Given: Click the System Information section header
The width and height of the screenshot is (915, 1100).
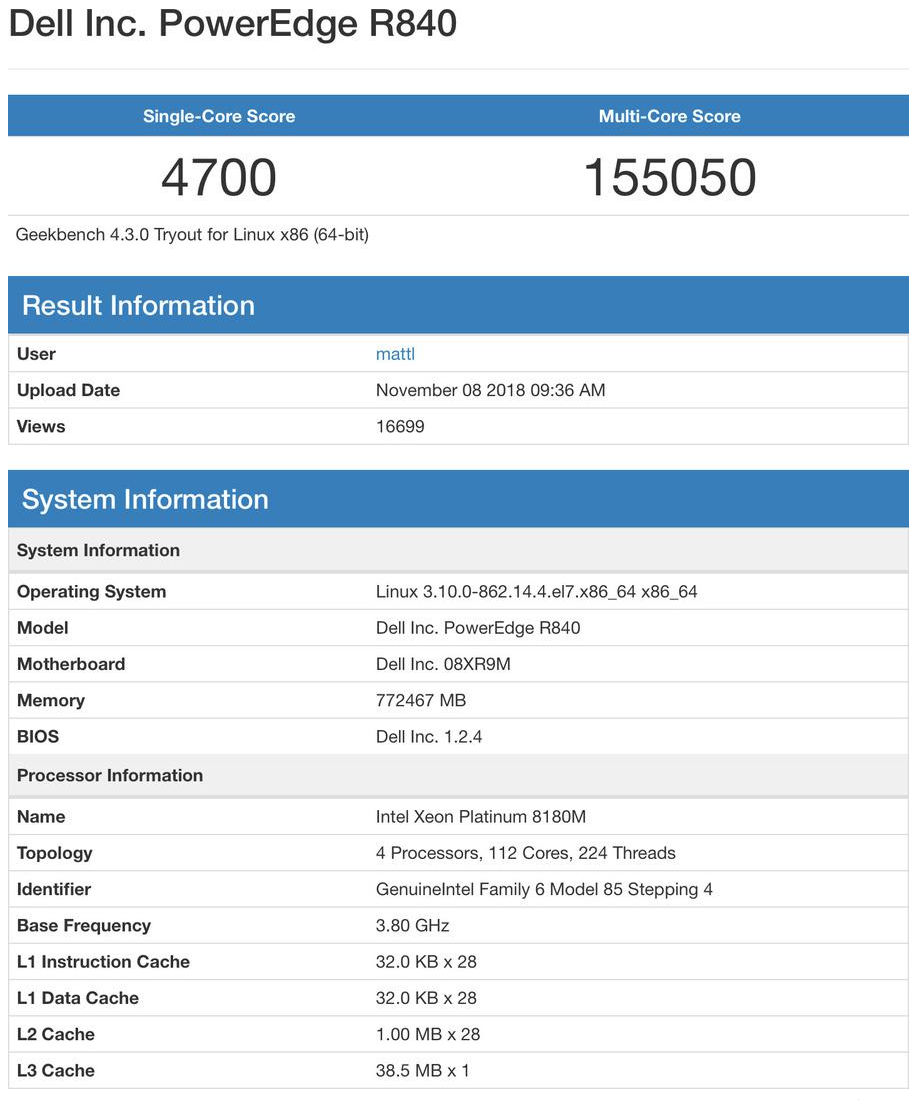Looking at the screenshot, I should tap(145, 499).
